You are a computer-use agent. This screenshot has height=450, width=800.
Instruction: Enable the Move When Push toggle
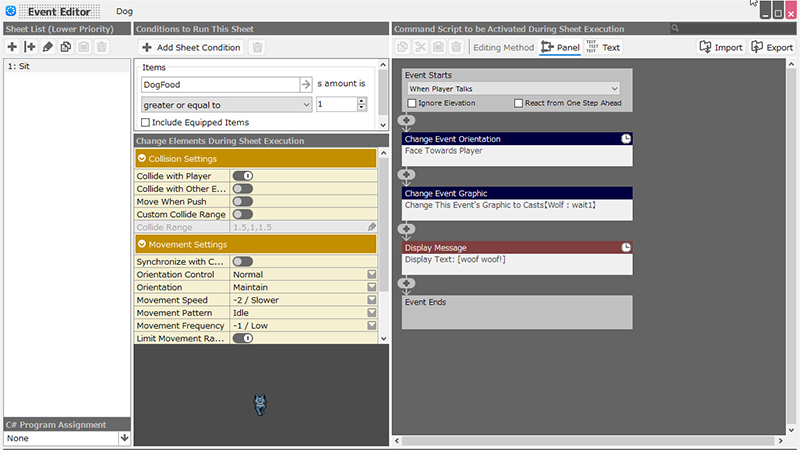pyautogui.click(x=242, y=201)
